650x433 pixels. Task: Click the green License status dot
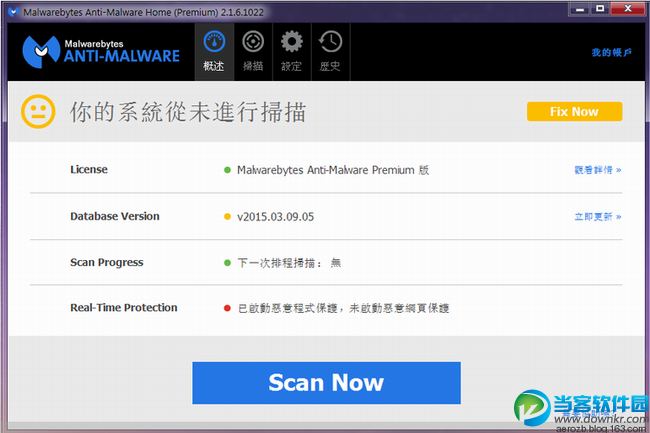(227, 170)
